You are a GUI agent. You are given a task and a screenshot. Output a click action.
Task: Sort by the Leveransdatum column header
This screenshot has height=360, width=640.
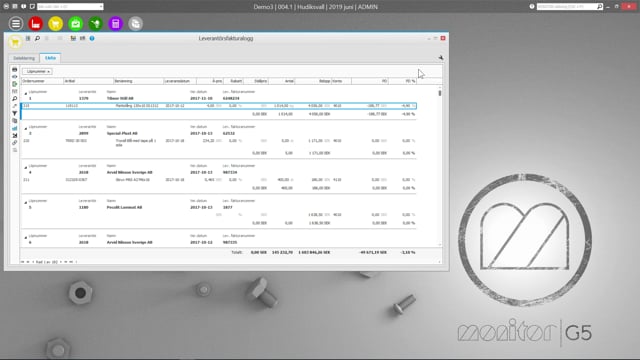[180, 81]
